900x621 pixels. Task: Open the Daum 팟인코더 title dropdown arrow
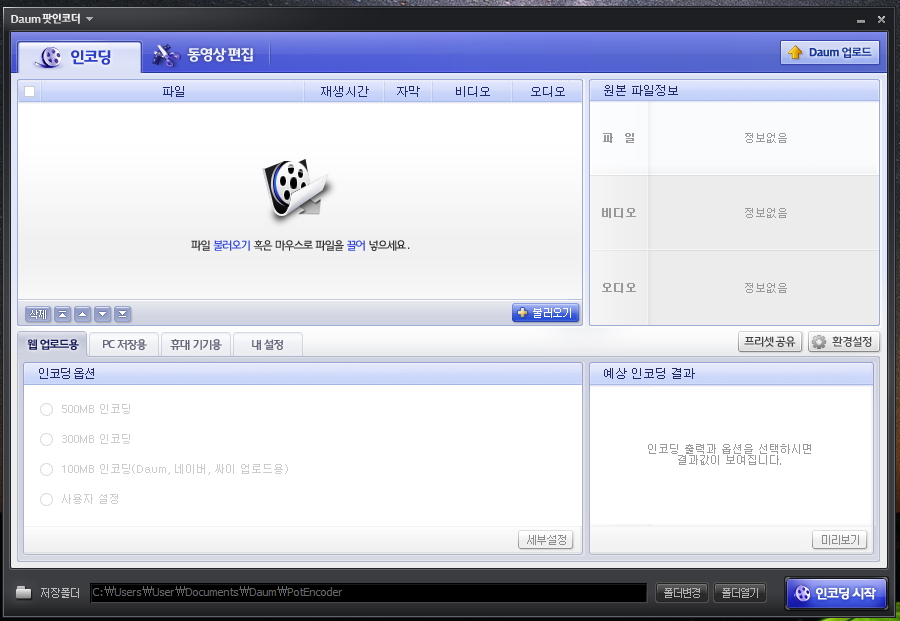pos(89,19)
